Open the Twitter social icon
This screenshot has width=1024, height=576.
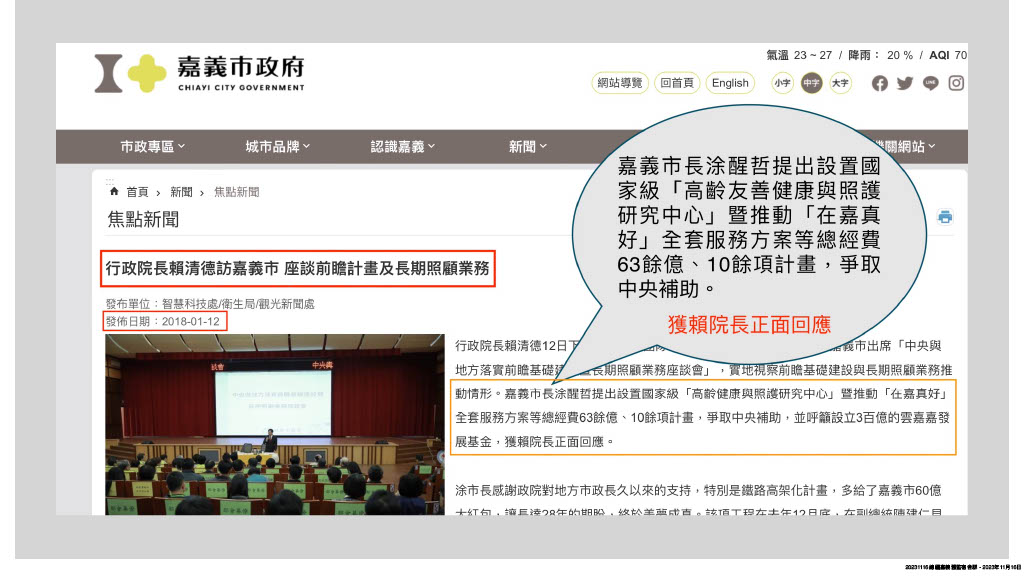tap(905, 83)
